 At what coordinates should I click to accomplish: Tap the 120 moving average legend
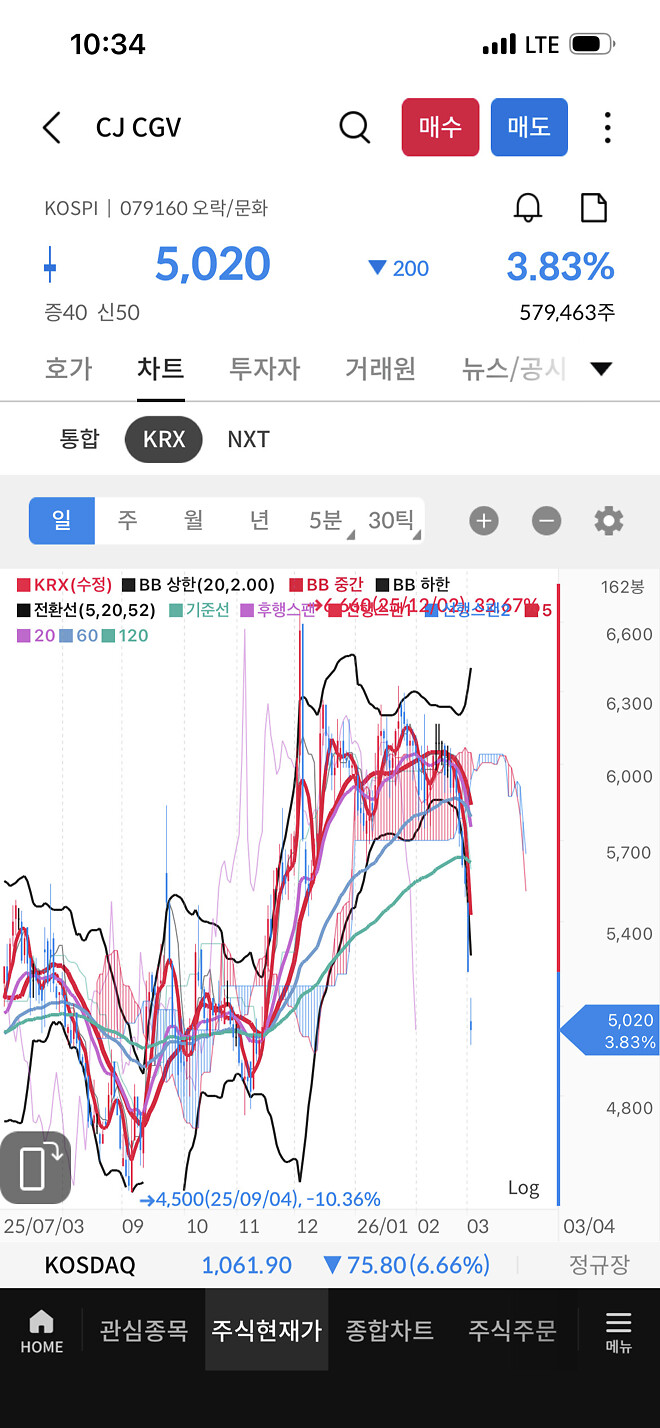point(126,635)
